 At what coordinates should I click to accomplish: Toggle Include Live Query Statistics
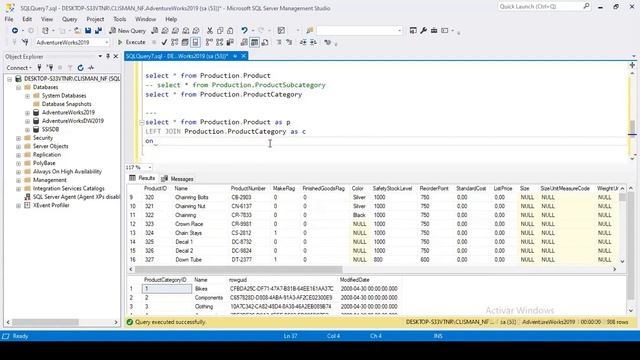point(220,42)
